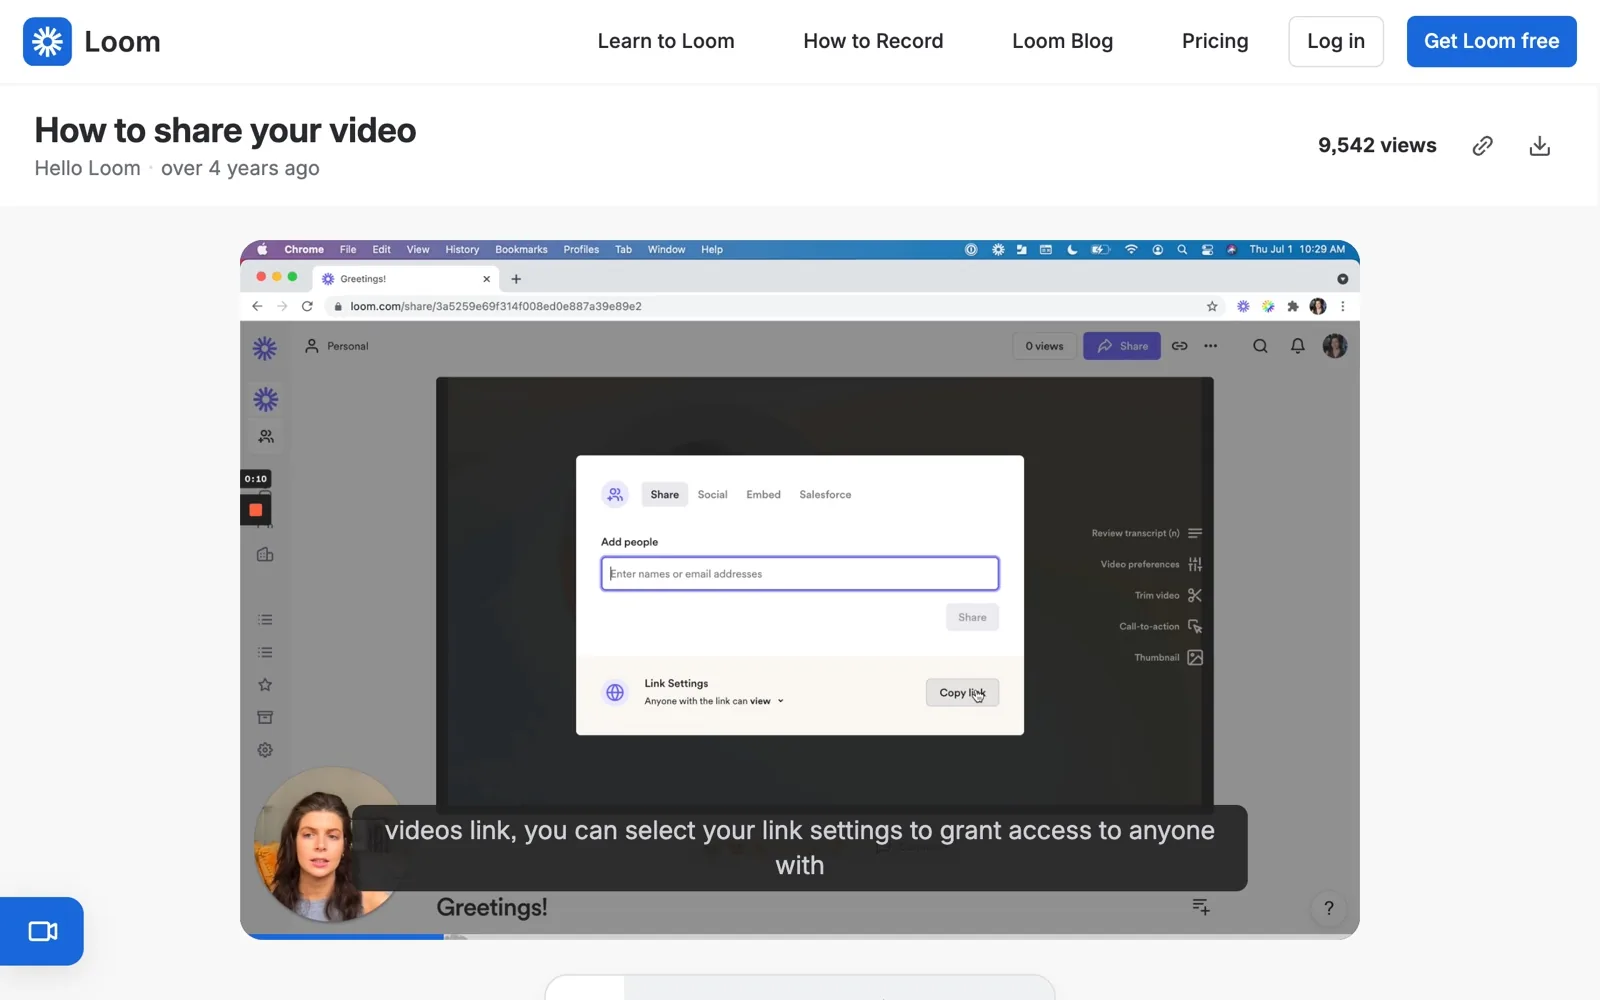Image resolution: width=1600 pixels, height=1000 pixels.
Task: Click the names or email addresses field
Action: pos(800,573)
